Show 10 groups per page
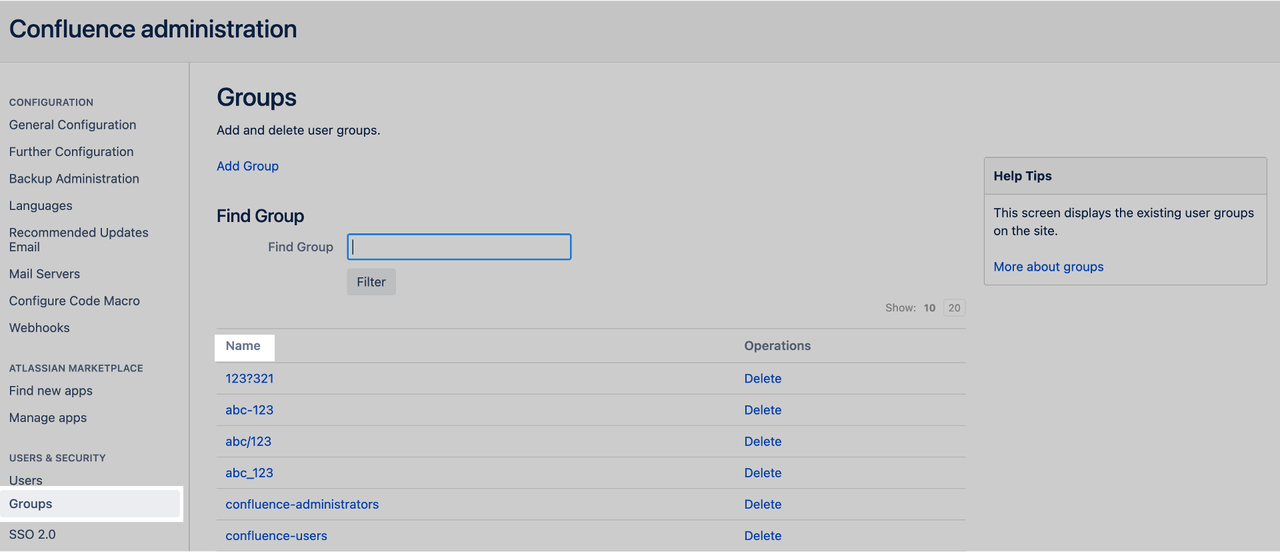Image resolution: width=1280 pixels, height=552 pixels. 929,308
